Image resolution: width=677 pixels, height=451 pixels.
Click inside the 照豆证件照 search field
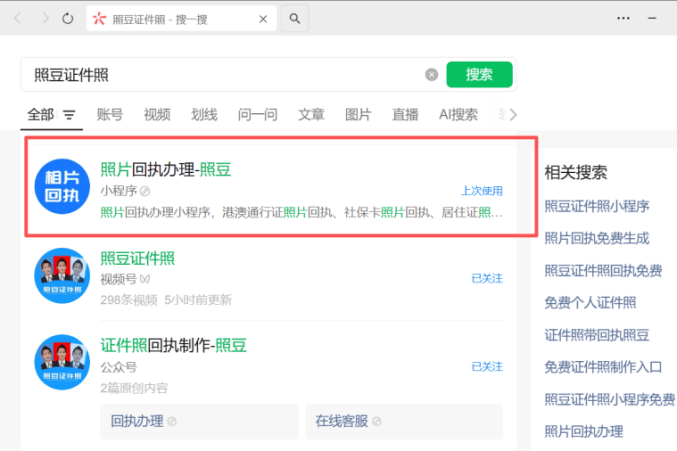click(x=220, y=75)
